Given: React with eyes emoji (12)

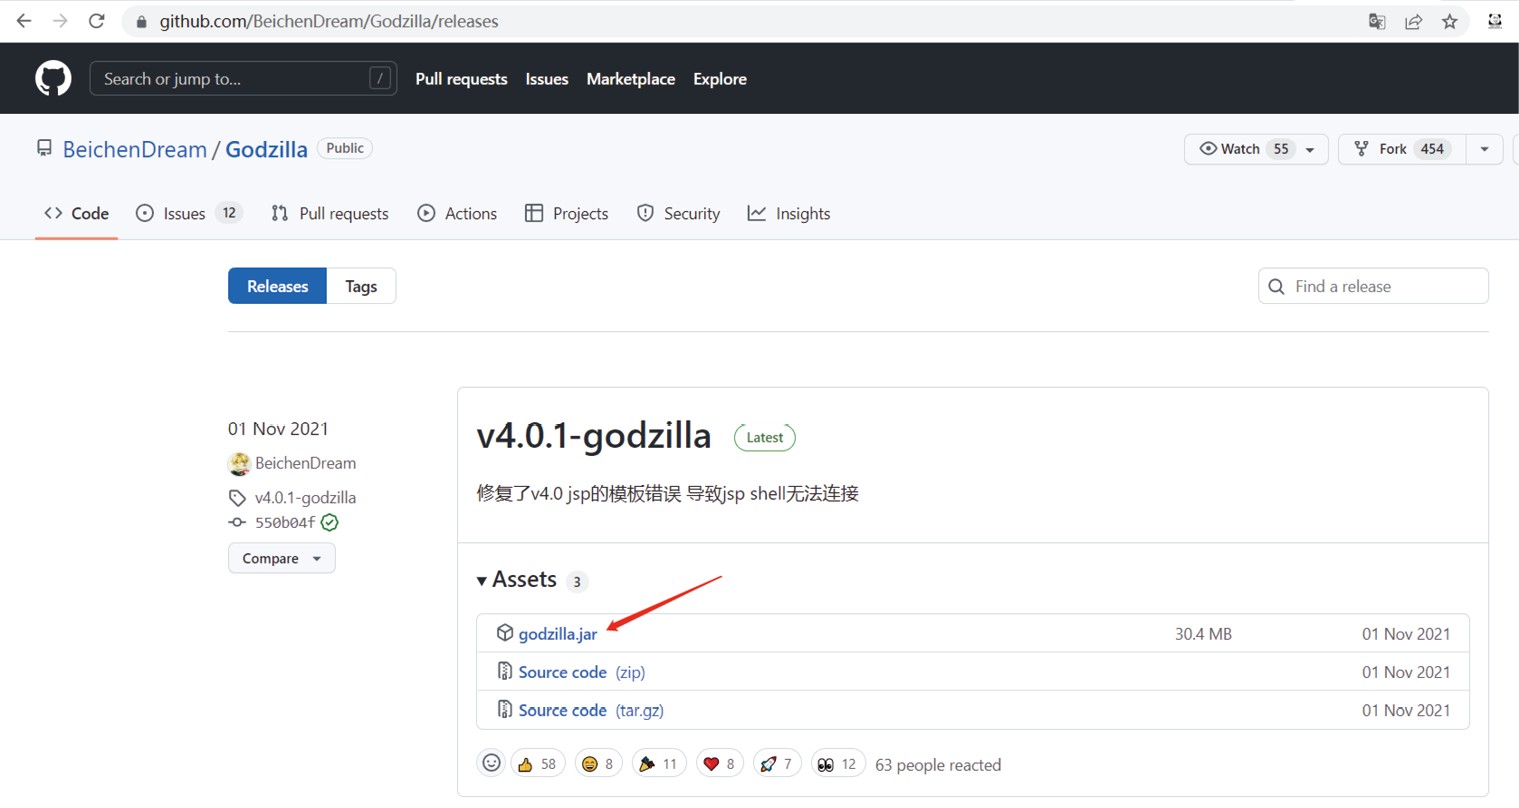Looking at the screenshot, I should (838, 763).
